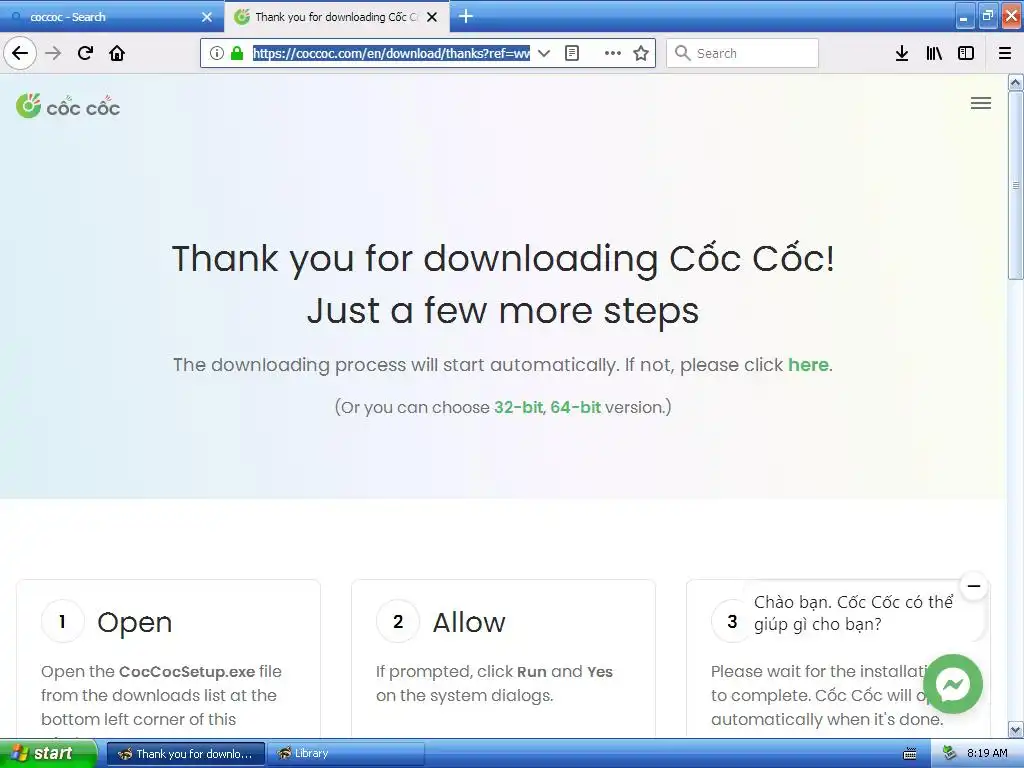Click the Cốc Cốc logo
Screen dimensions: 1024x768
68,106
